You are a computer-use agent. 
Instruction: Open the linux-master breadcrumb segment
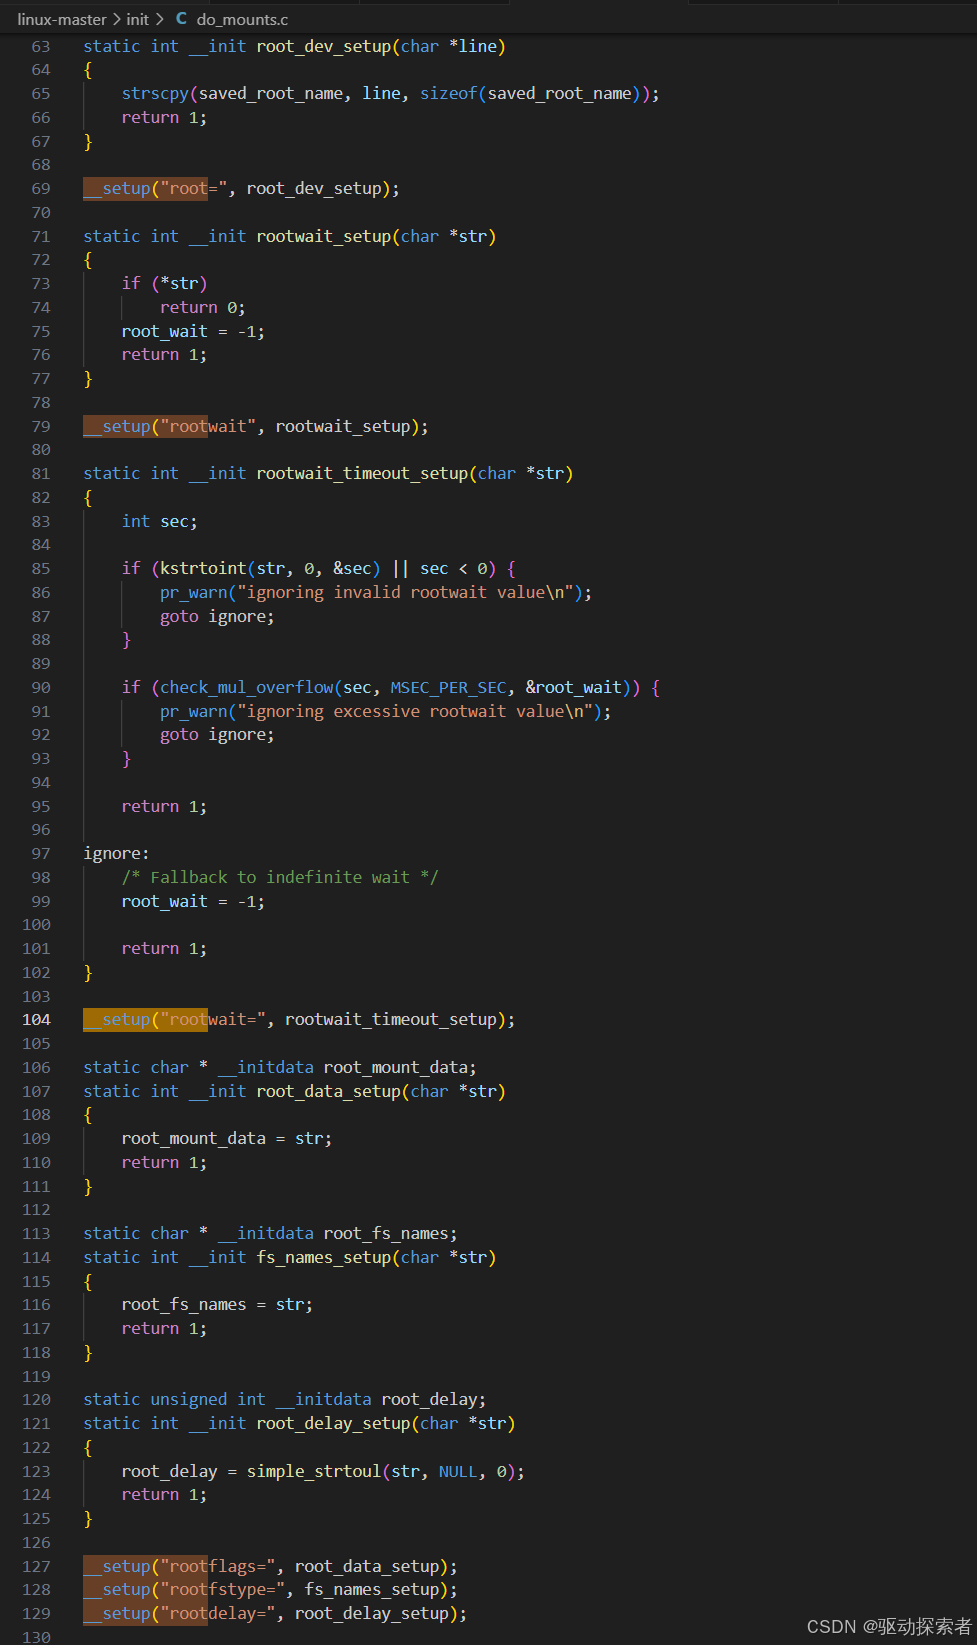(62, 19)
